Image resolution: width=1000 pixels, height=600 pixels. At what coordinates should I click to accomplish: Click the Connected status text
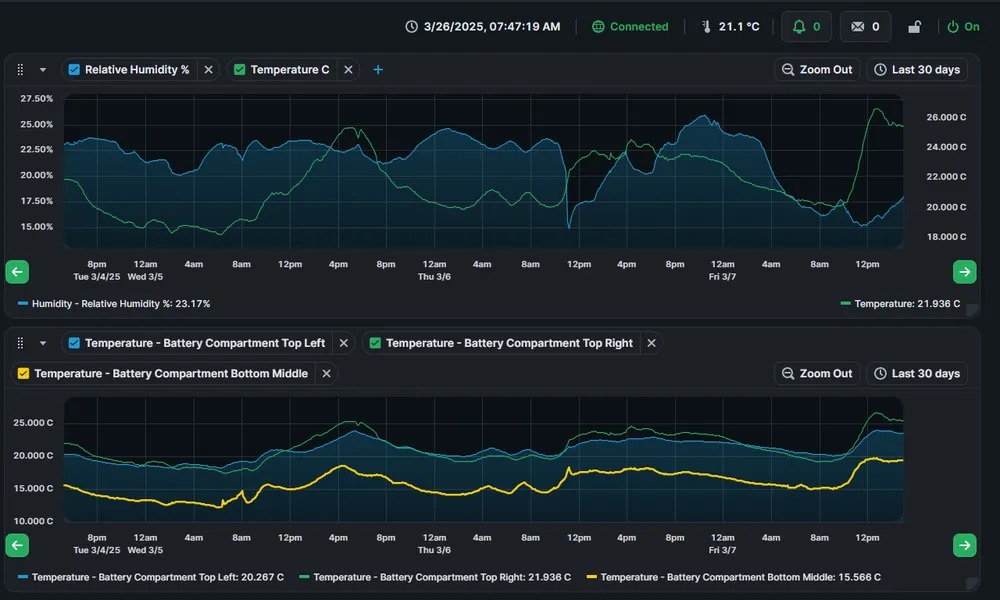(x=639, y=27)
